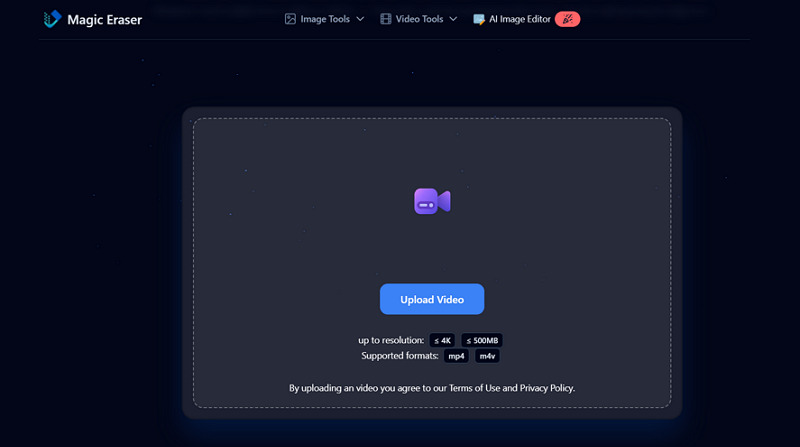Screen dimensions: 800x447
Task: Click the m4v format tag
Action: pos(488,356)
